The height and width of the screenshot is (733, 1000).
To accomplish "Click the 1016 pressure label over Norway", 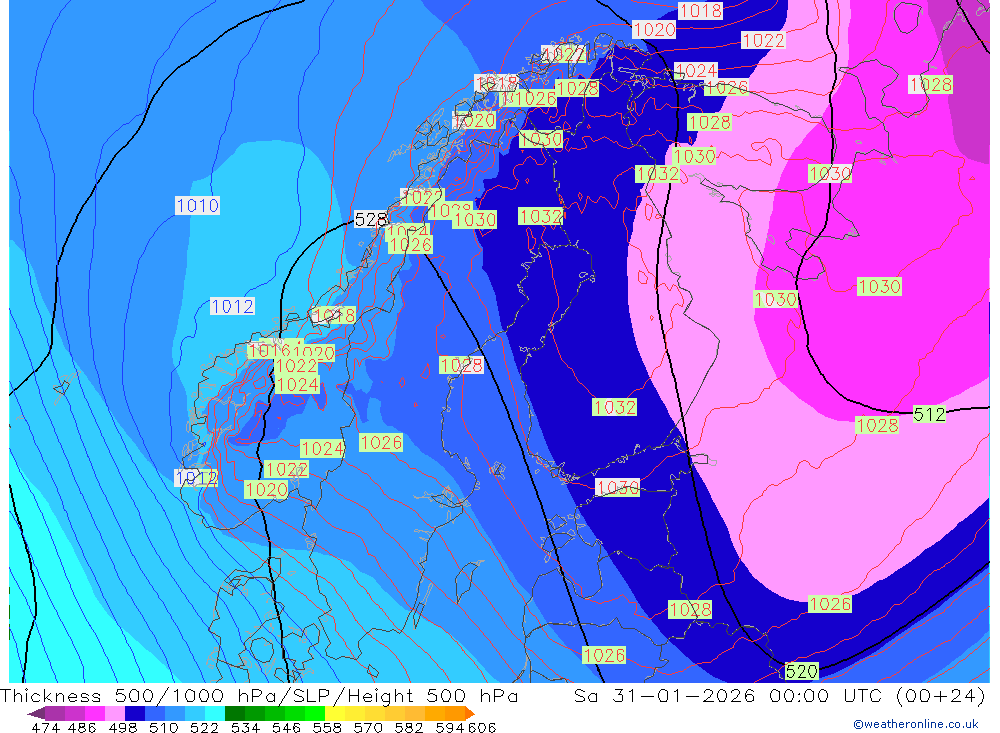I will (x=268, y=350).
